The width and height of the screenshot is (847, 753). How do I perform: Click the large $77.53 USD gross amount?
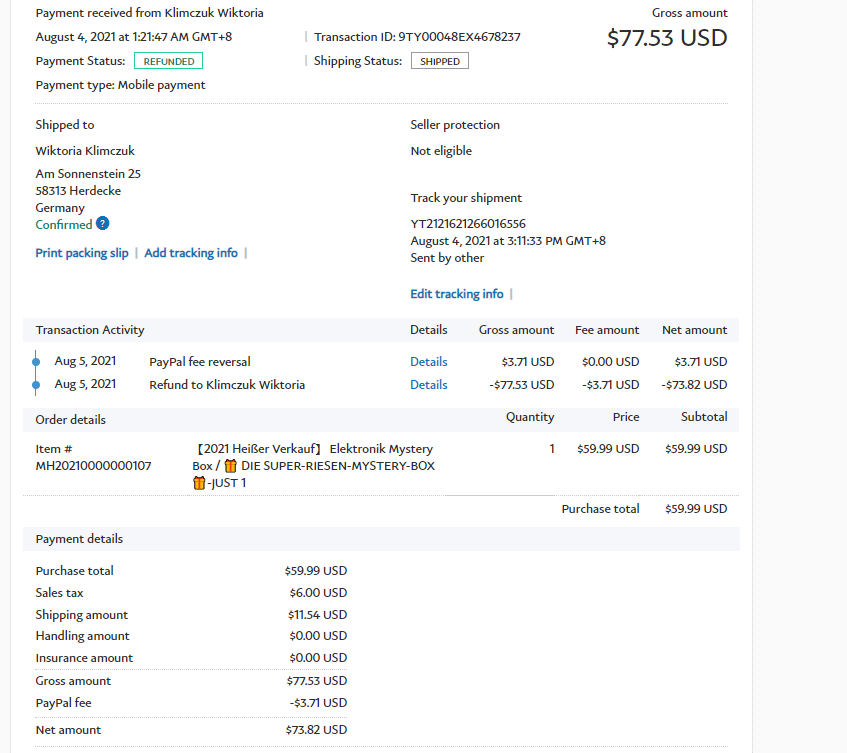click(x=667, y=38)
